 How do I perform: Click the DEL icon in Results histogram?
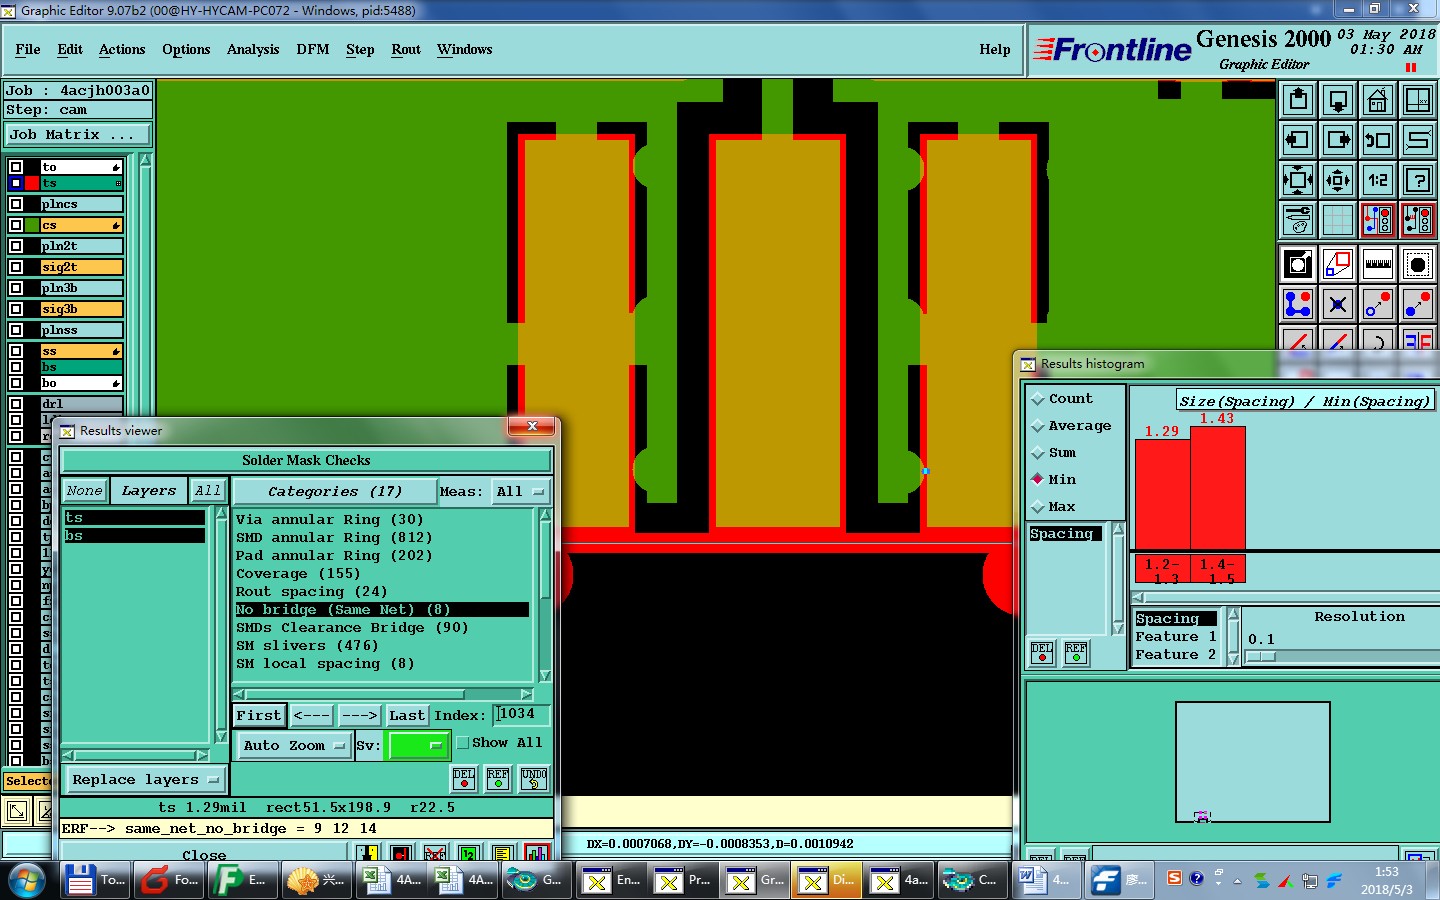click(x=1042, y=653)
